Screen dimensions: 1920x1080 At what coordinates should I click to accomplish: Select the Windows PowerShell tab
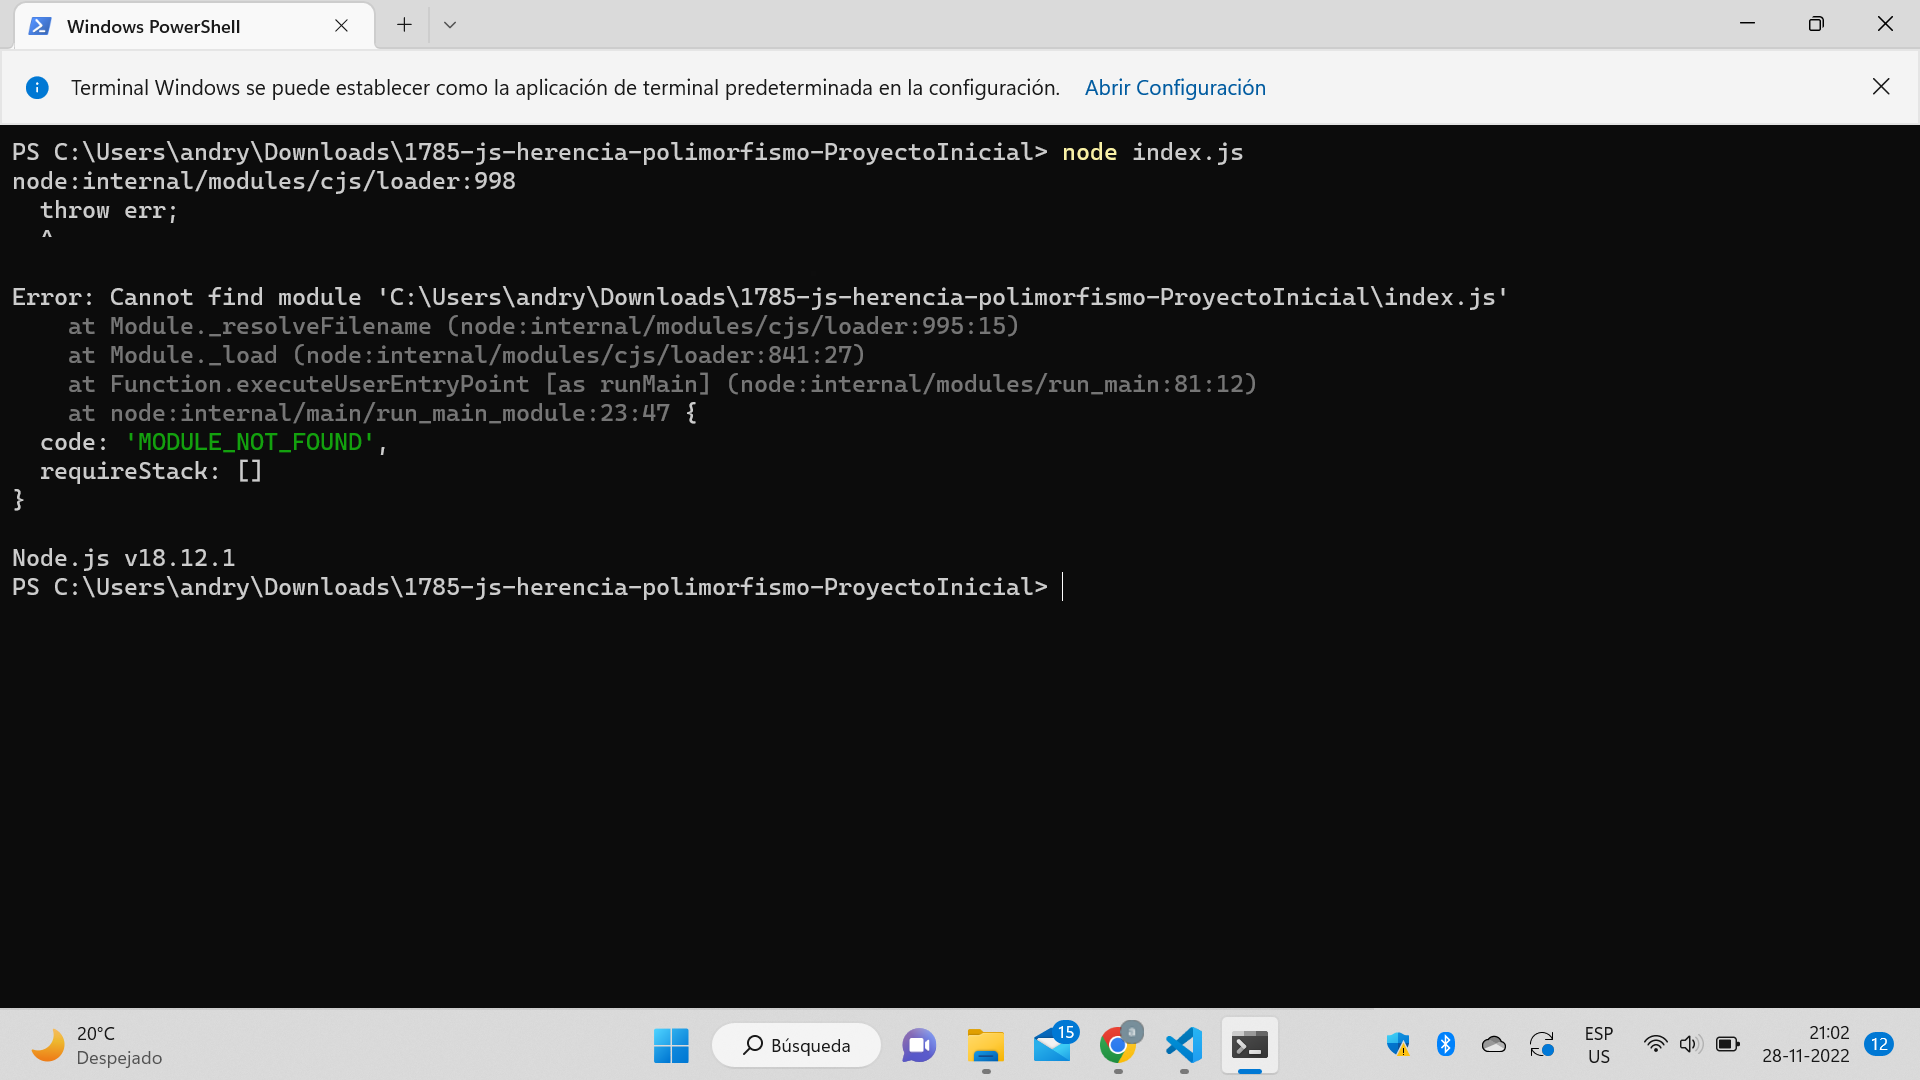pos(194,26)
